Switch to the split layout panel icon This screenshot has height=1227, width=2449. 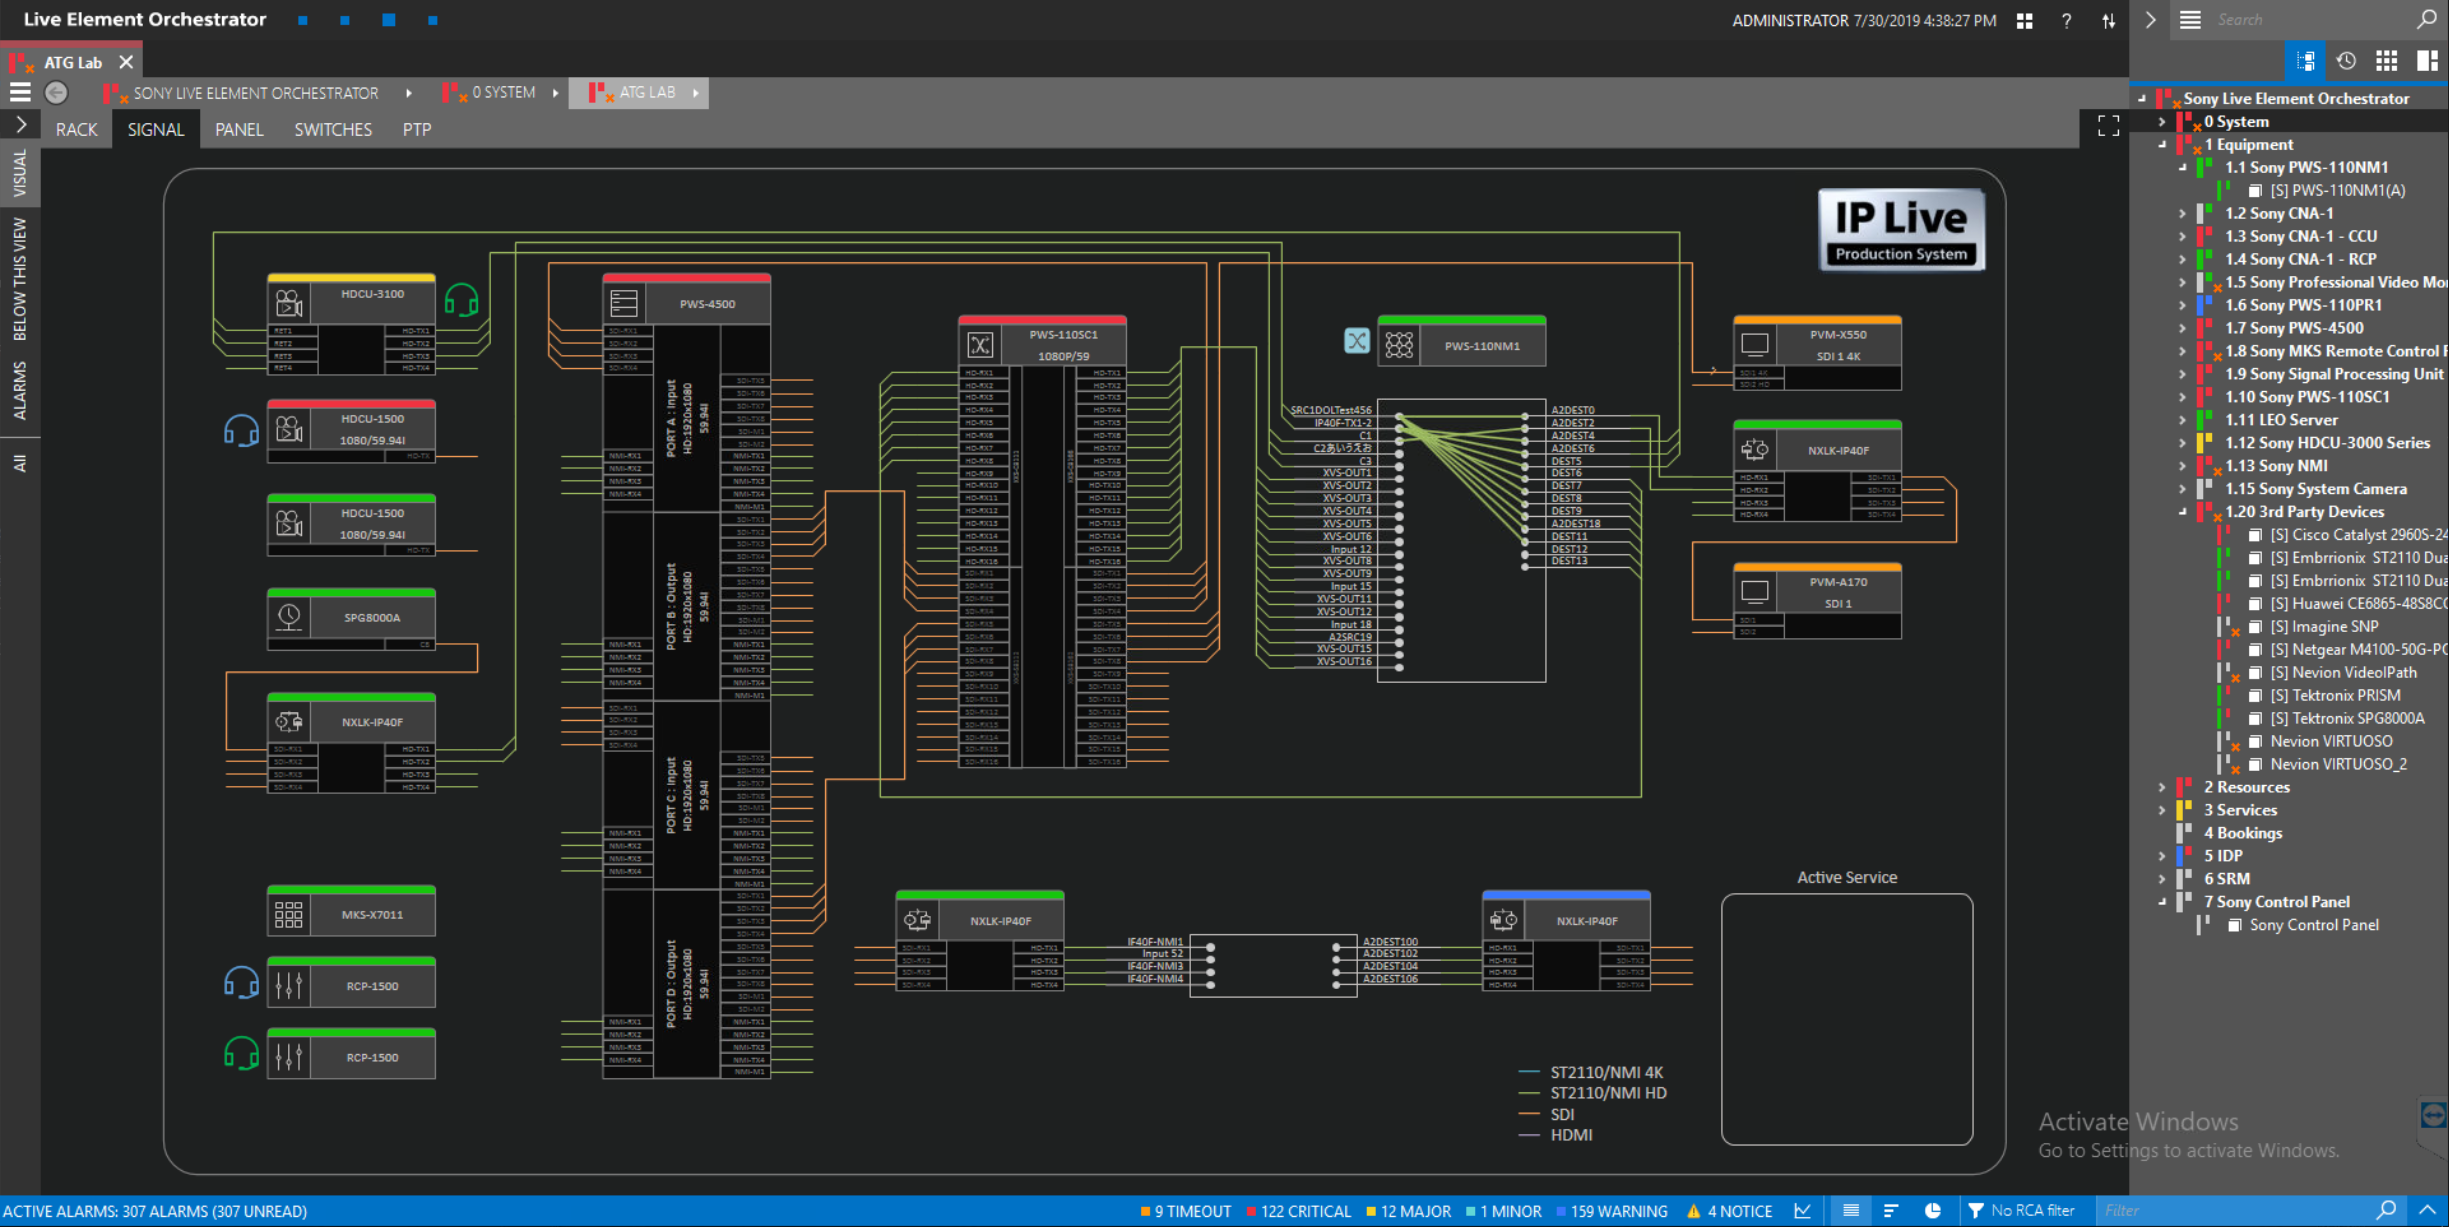point(2427,61)
